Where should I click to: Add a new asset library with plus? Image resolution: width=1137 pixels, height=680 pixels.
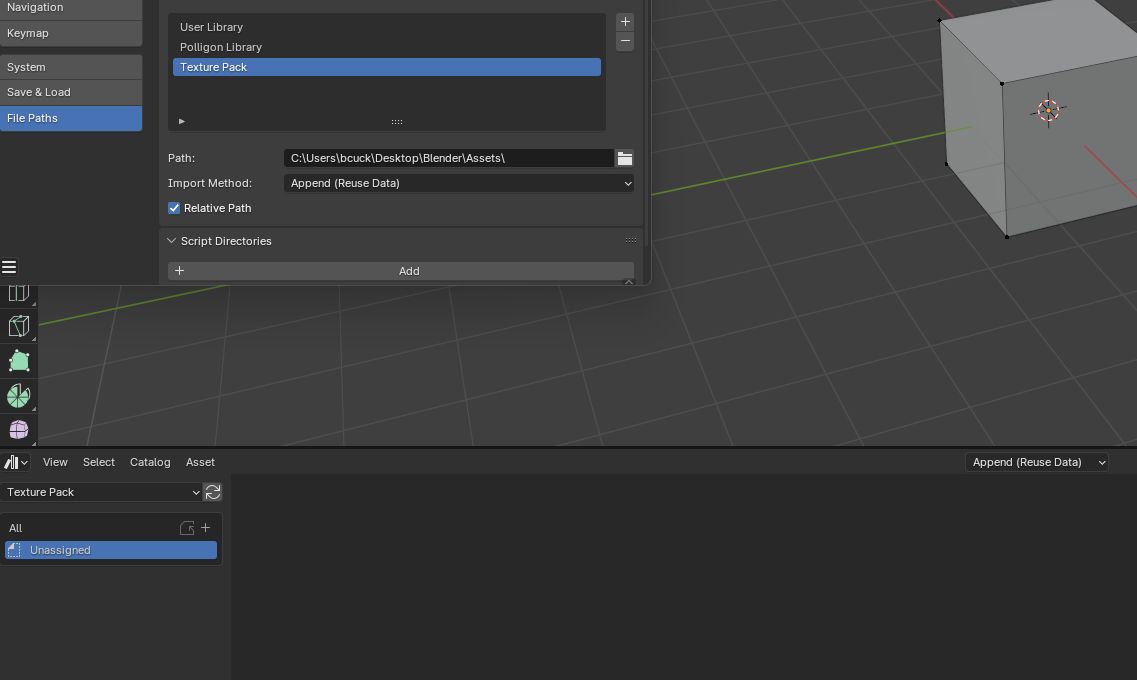pos(625,22)
